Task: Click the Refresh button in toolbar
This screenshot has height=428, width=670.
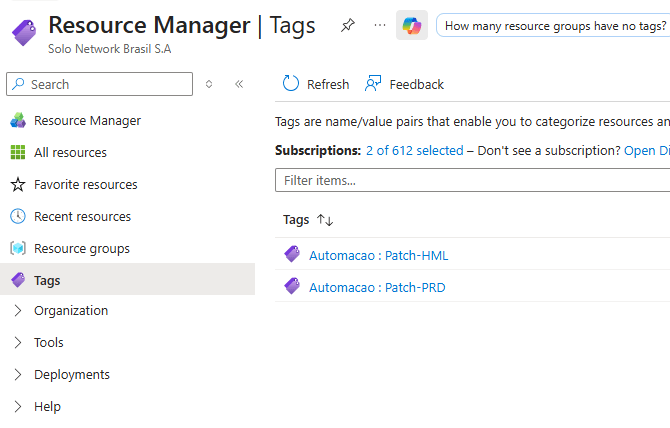Action: [x=316, y=85]
